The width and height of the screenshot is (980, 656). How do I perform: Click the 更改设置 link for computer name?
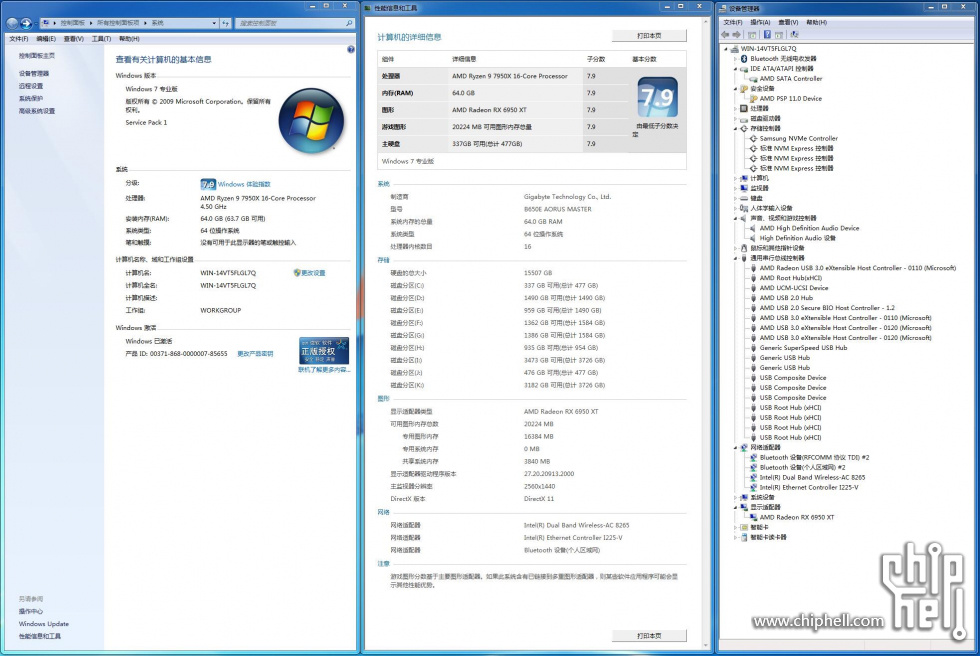click(313, 273)
